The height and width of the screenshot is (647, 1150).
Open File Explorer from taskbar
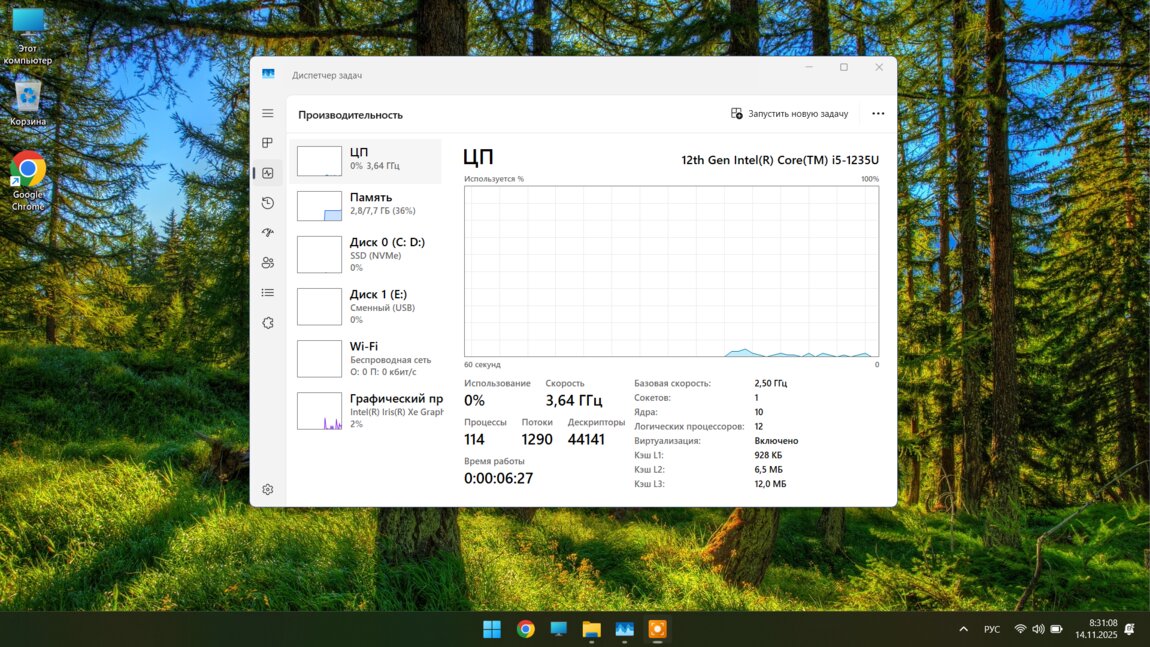[591, 629]
